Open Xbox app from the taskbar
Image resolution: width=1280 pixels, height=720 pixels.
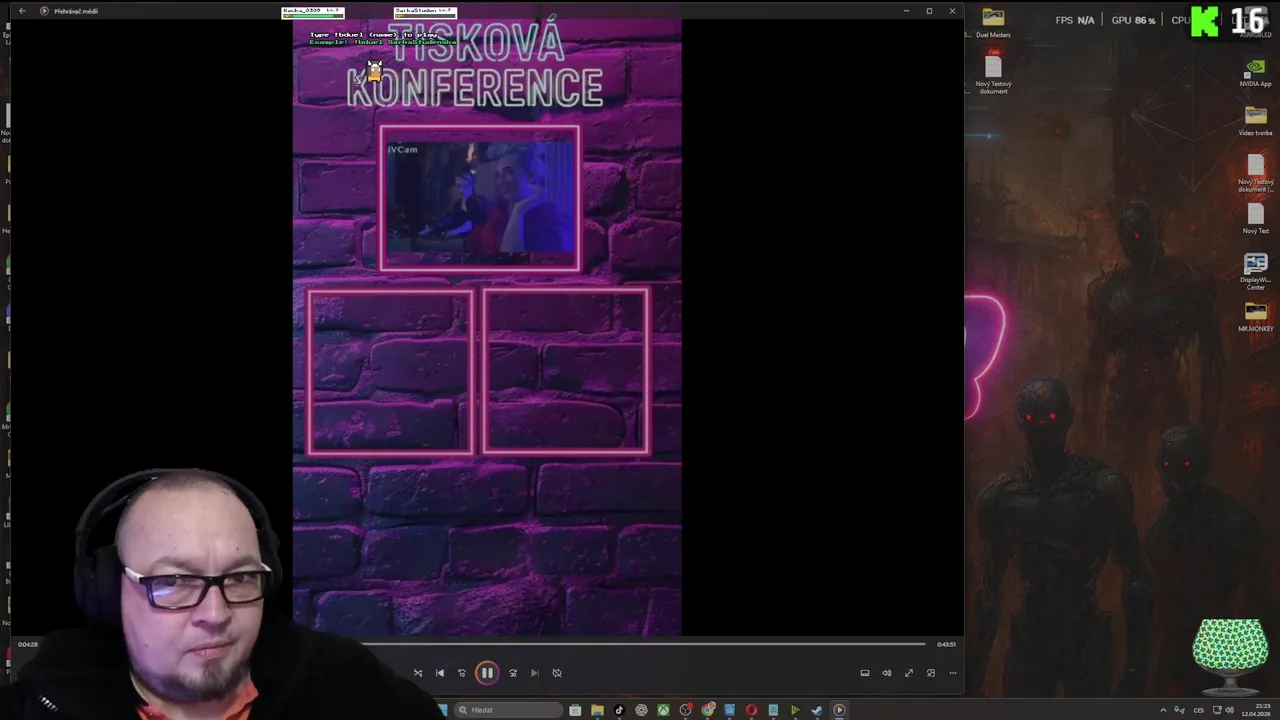click(663, 710)
